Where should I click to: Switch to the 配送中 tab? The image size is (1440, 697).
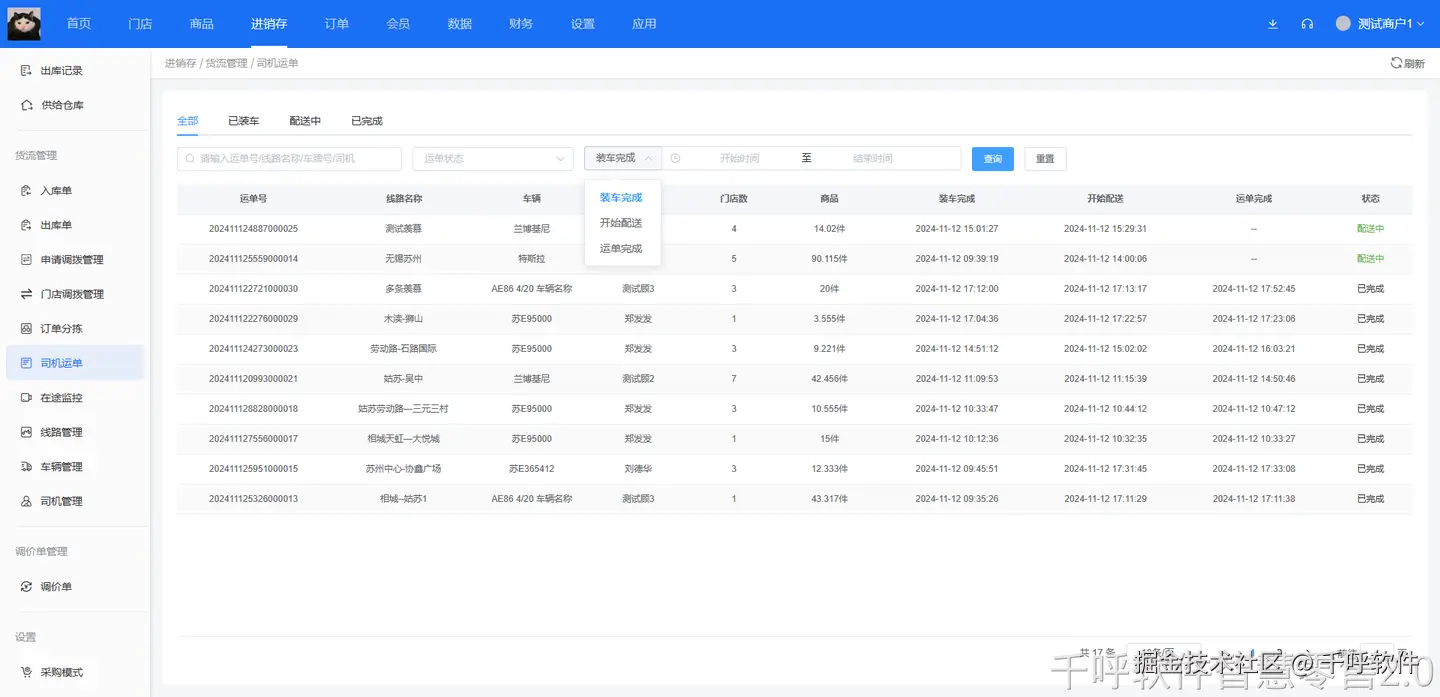pyautogui.click(x=305, y=121)
